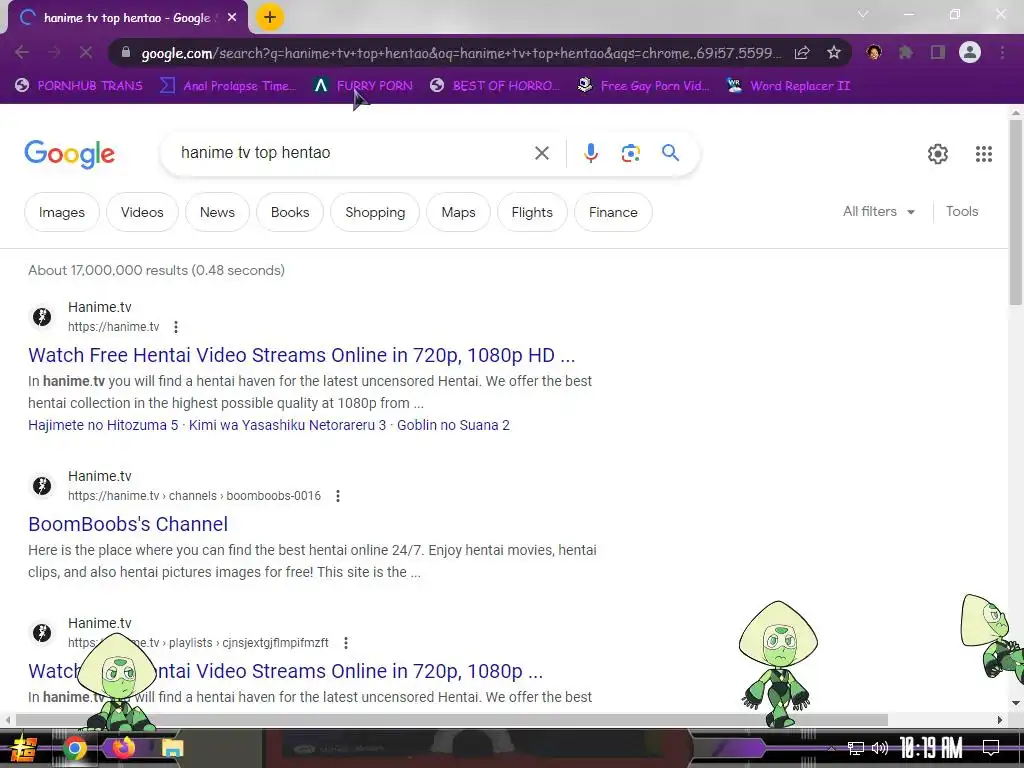Open the network icon in system tray

click(x=856, y=748)
